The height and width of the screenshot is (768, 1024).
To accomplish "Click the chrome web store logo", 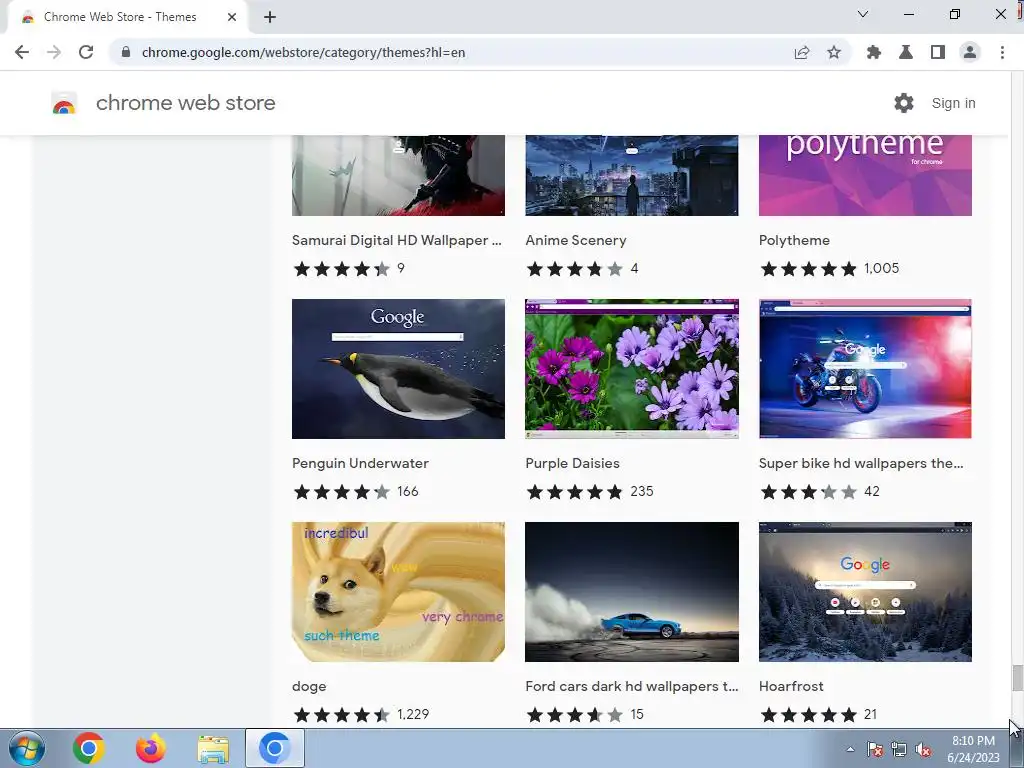I will coord(64,103).
